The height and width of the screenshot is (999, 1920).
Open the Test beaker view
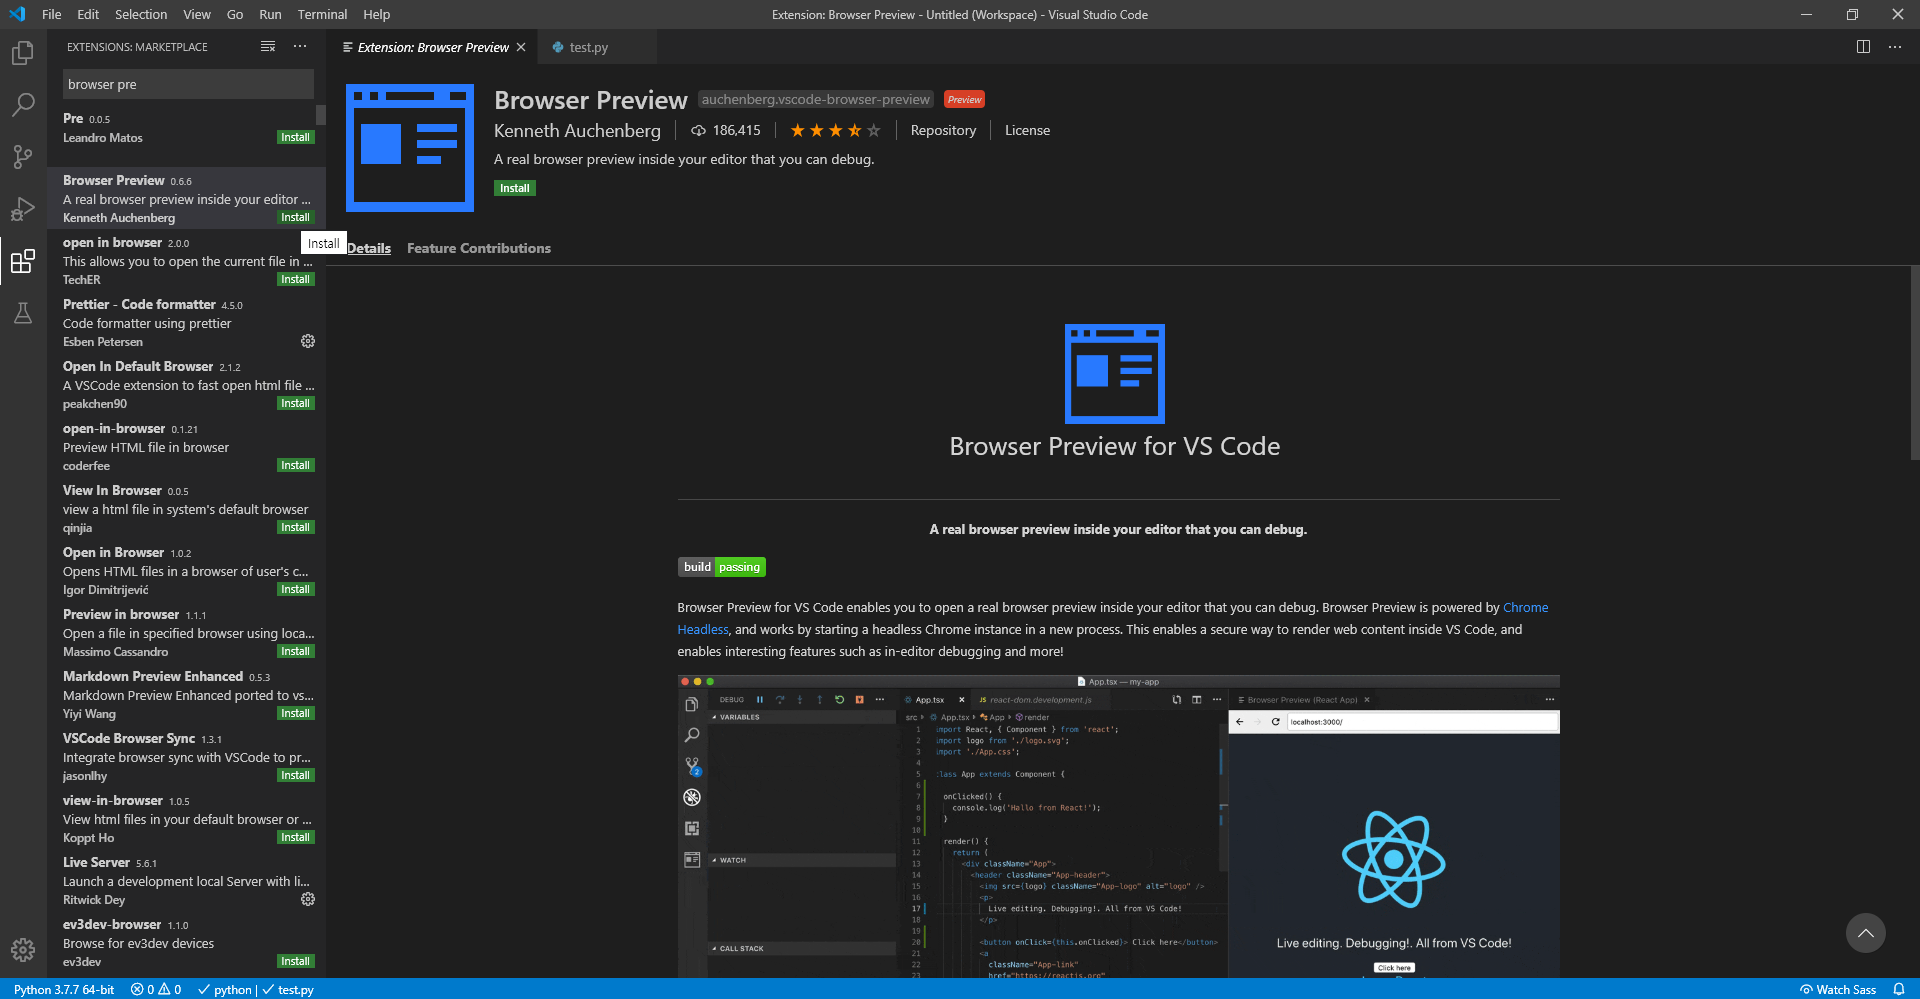point(22,313)
